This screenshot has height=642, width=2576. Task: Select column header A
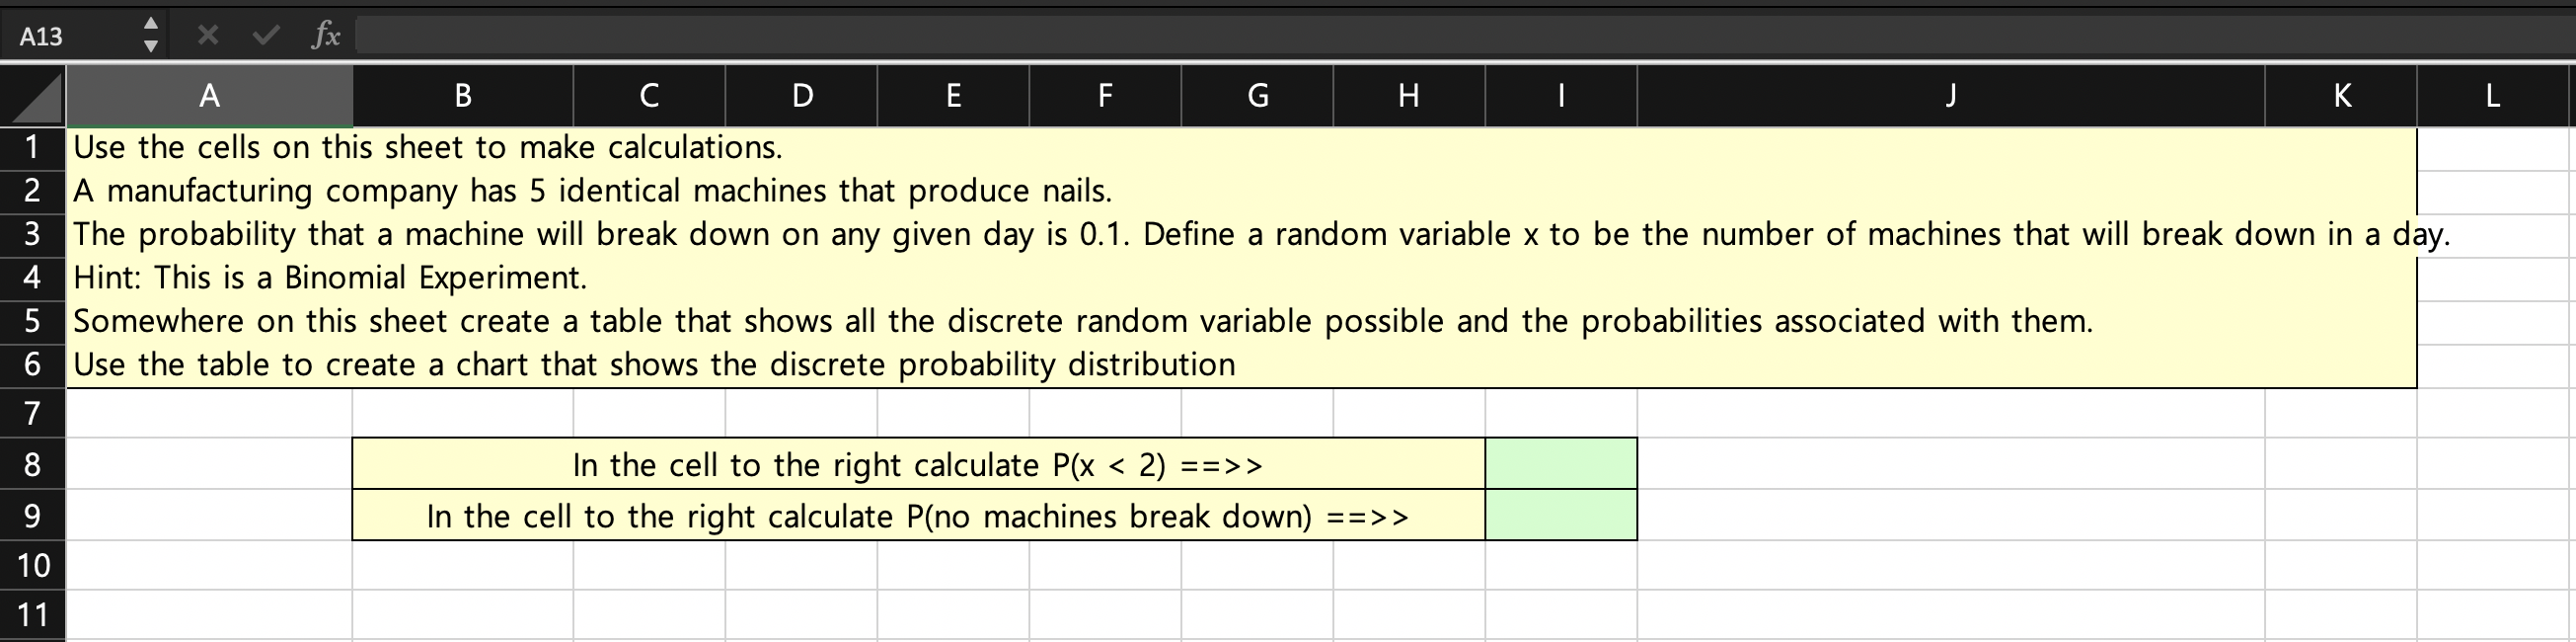[209, 96]
